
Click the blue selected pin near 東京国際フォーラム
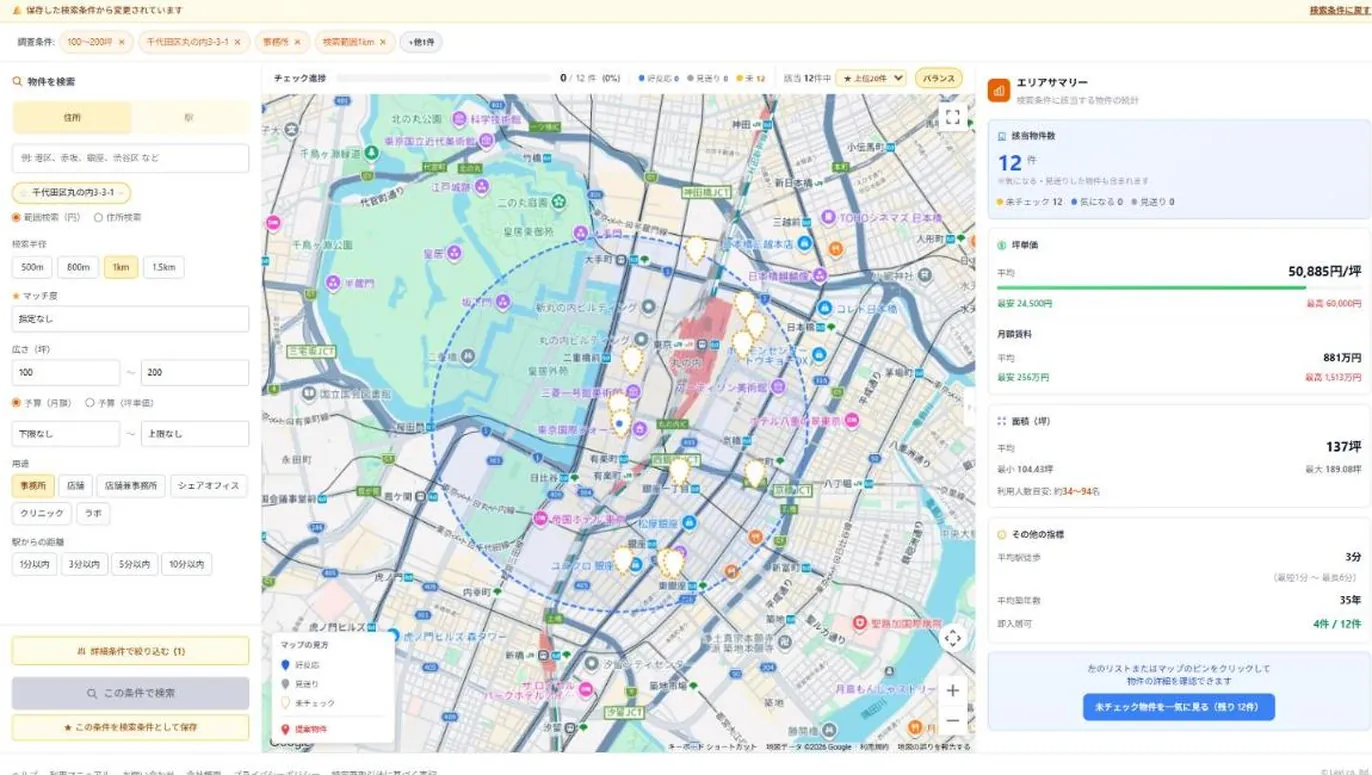point(619,424)
